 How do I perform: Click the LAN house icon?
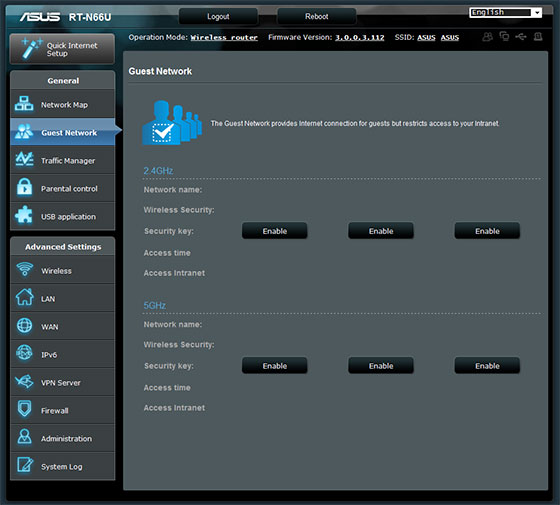point(24,298)
